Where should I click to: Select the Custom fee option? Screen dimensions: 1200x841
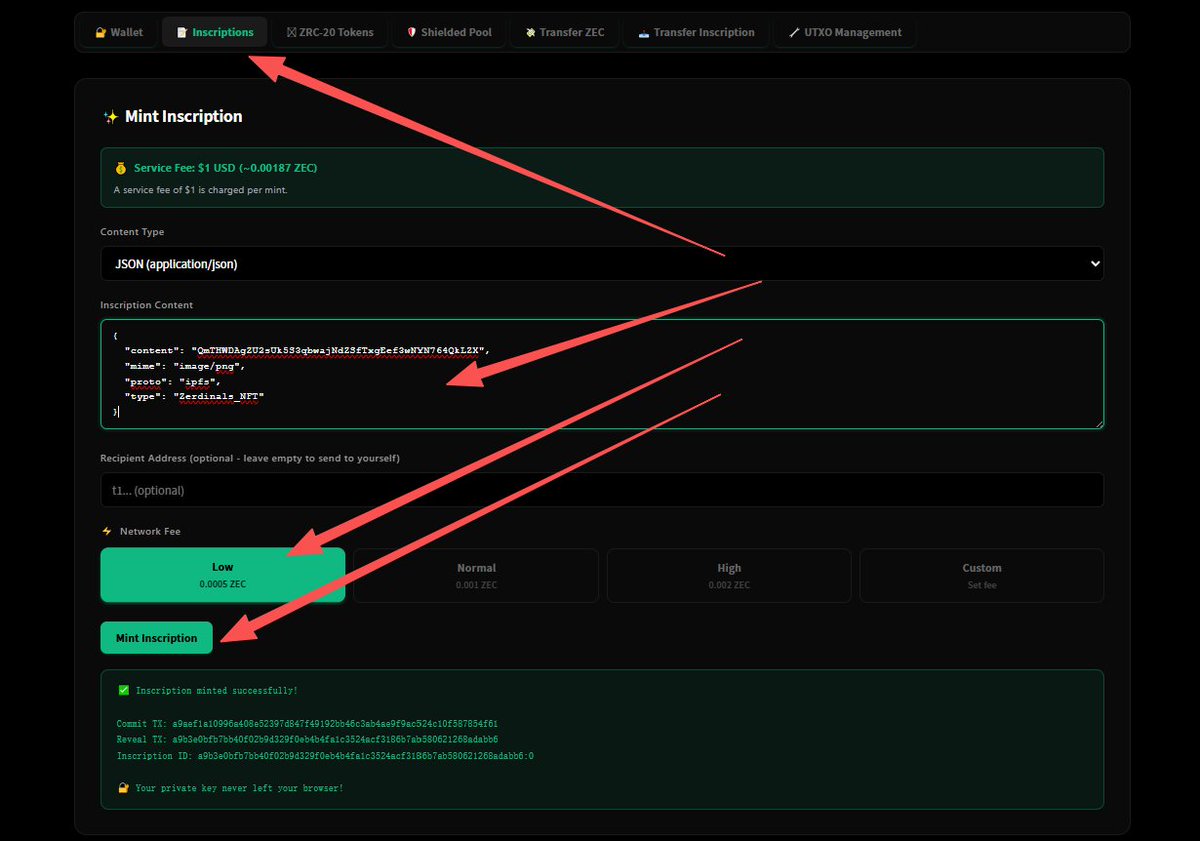tap(982, 575)
